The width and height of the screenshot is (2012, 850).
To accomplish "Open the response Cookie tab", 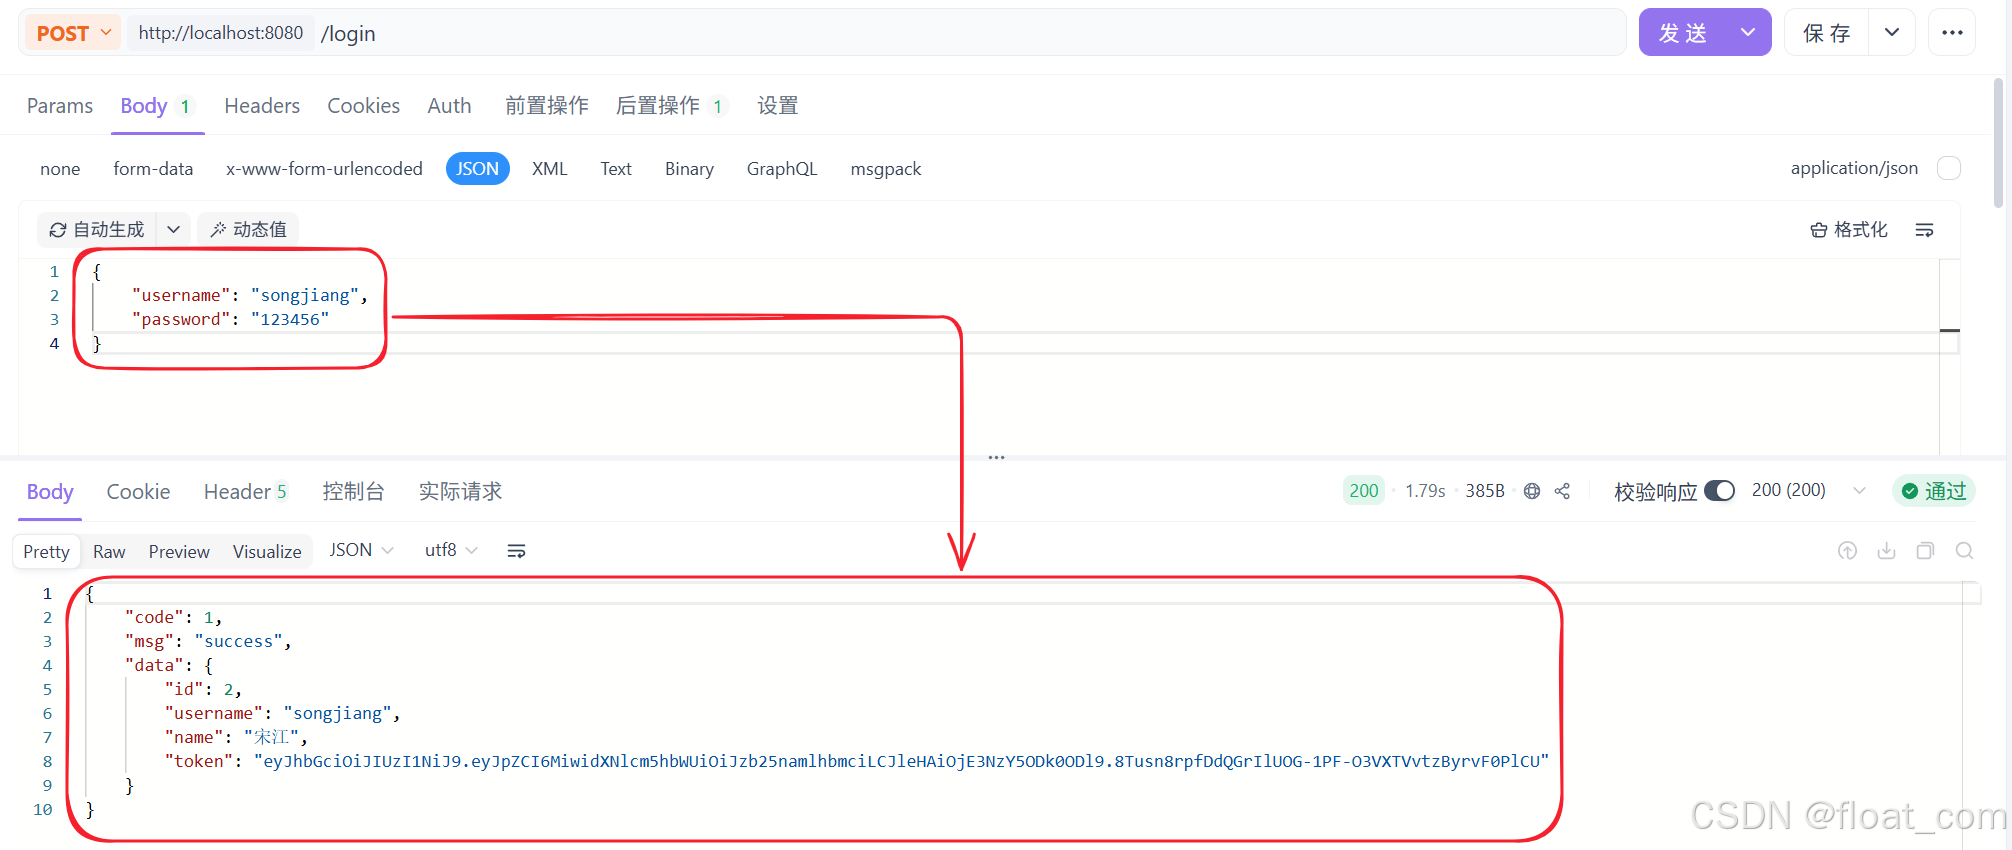I will pyautogui.click(x=138, y=492).
